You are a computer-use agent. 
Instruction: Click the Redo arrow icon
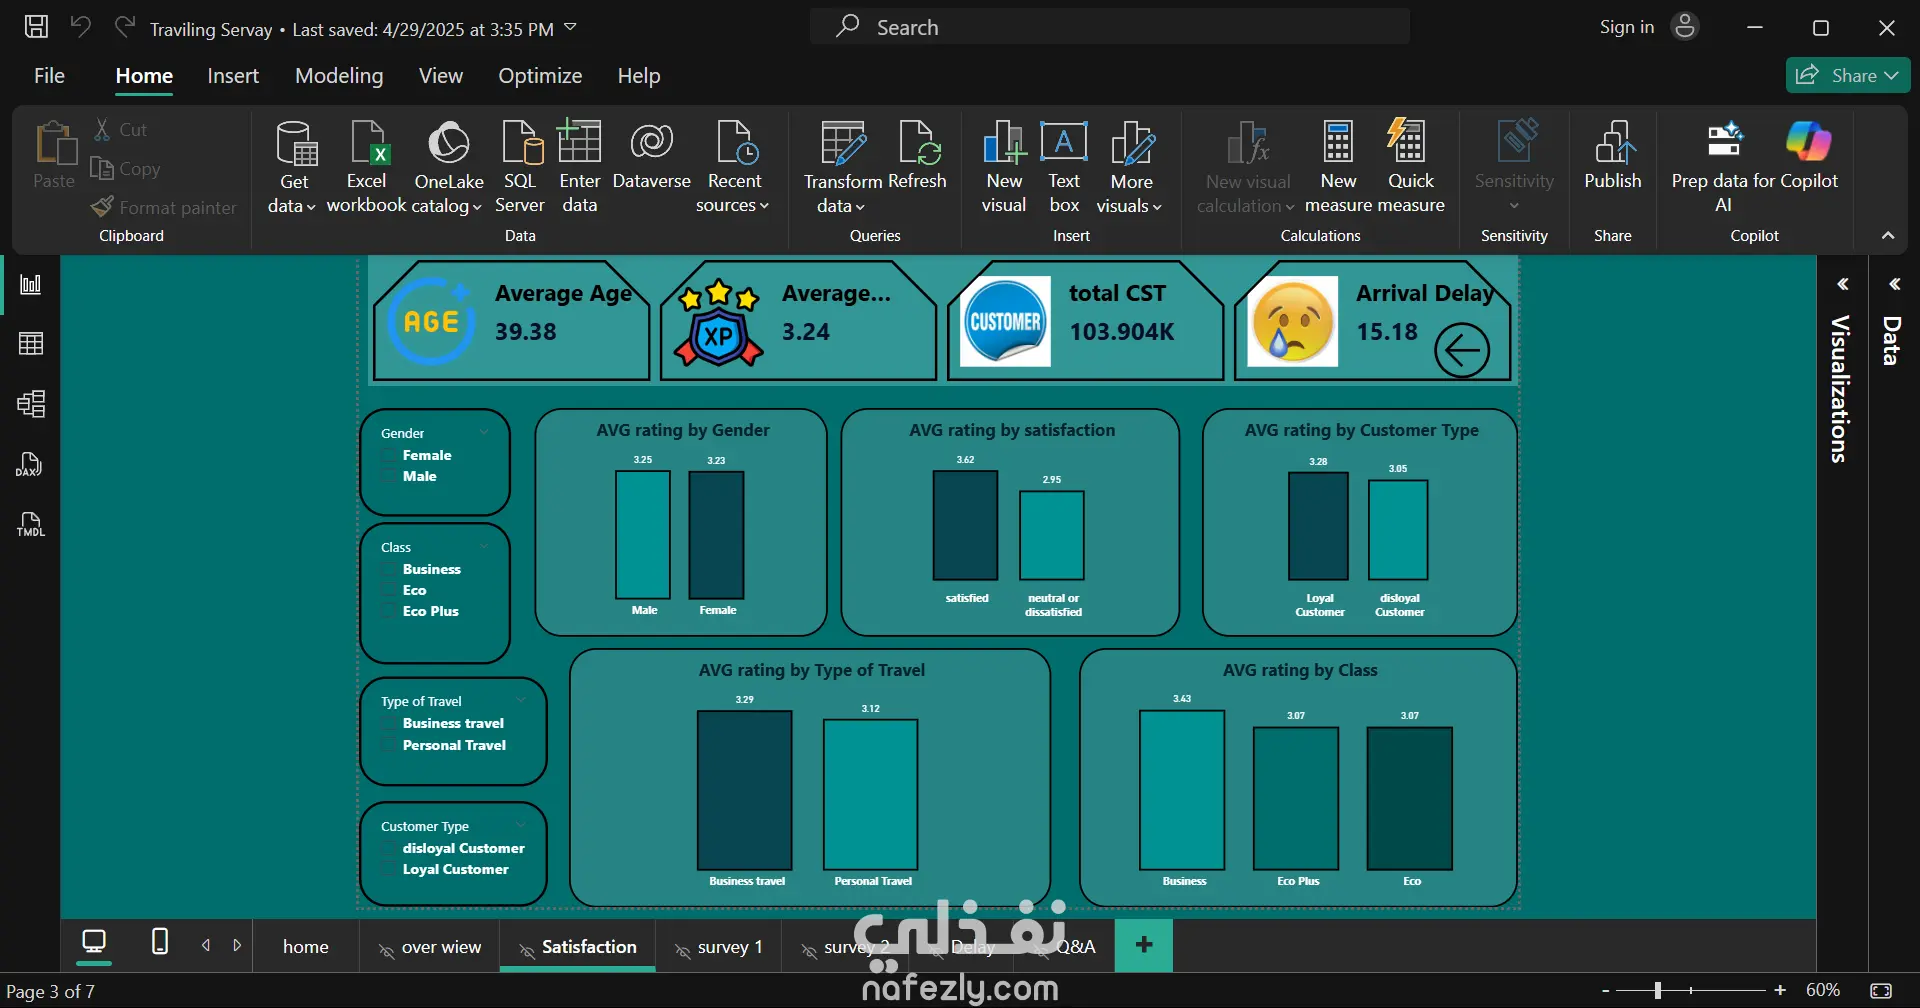124,27
